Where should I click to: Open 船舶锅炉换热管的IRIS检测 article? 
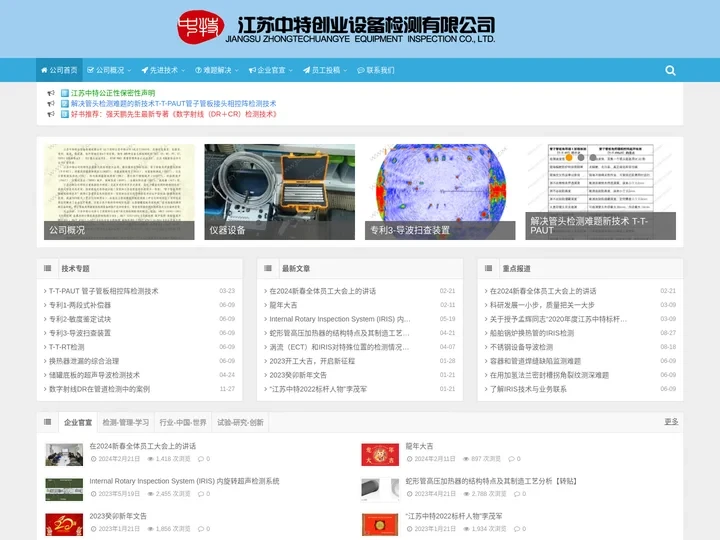click(x=532, y=333)
